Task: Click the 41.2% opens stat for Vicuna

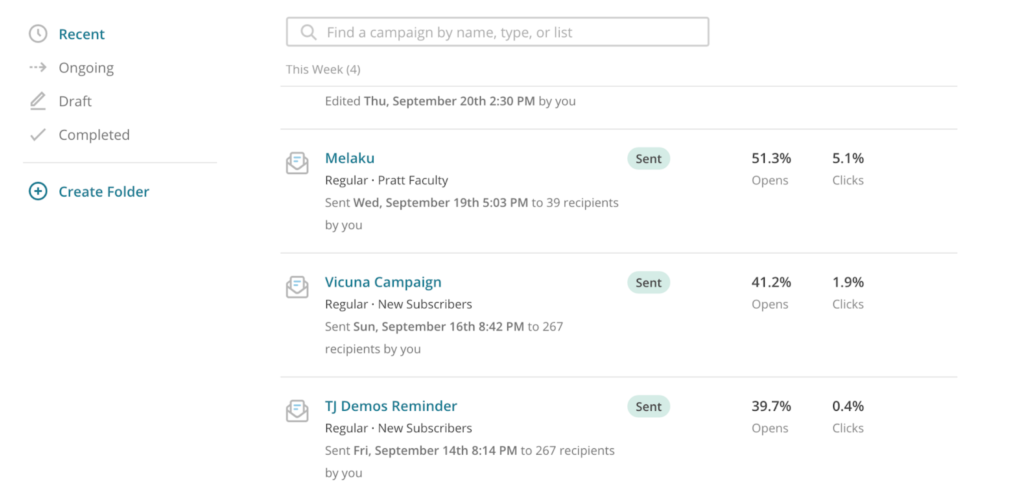Action: point(771,282)
